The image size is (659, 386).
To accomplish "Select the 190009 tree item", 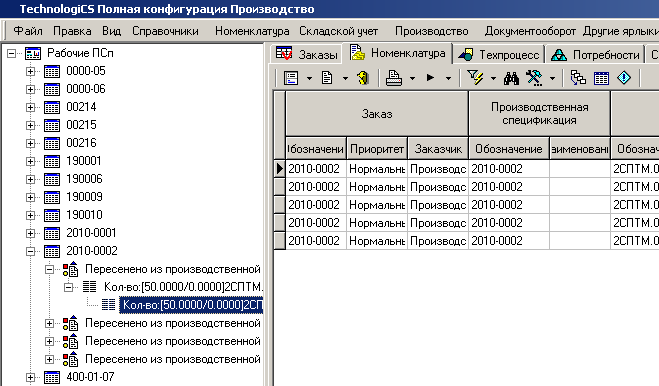I will 84,197.
